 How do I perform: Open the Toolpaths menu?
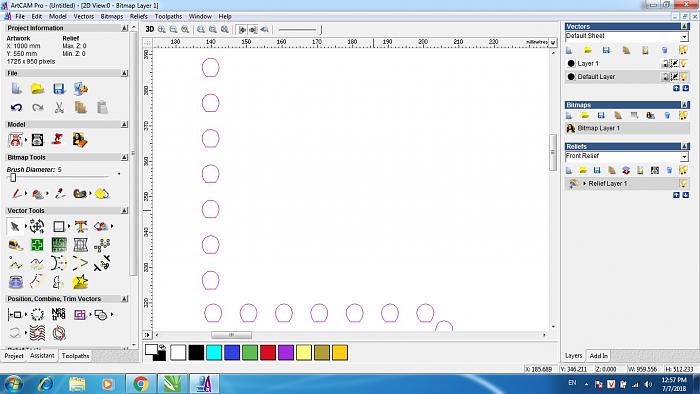[x=168, y=16]
